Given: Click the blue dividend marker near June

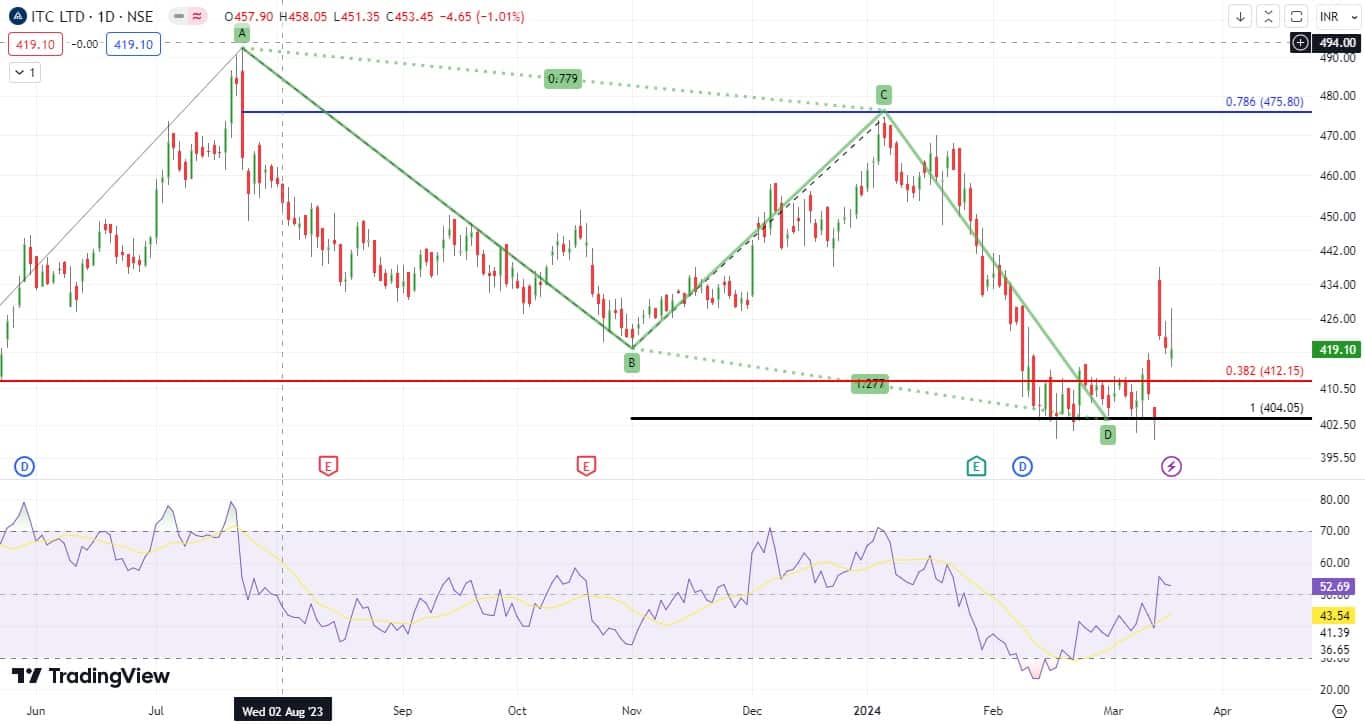Looking at the screenshot, I should [x=25, y=466].
